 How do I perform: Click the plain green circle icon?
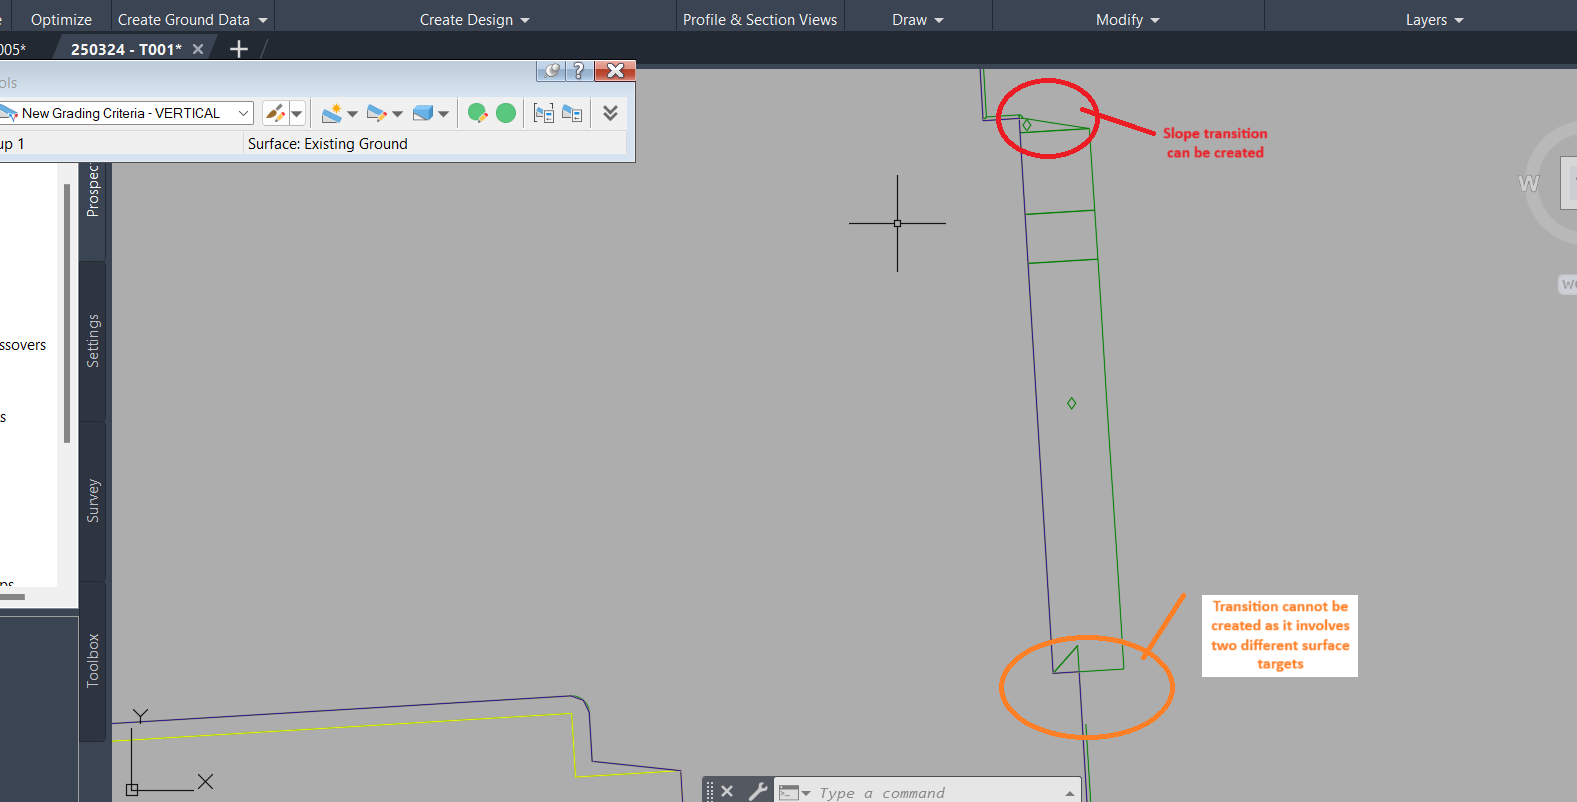506,113
